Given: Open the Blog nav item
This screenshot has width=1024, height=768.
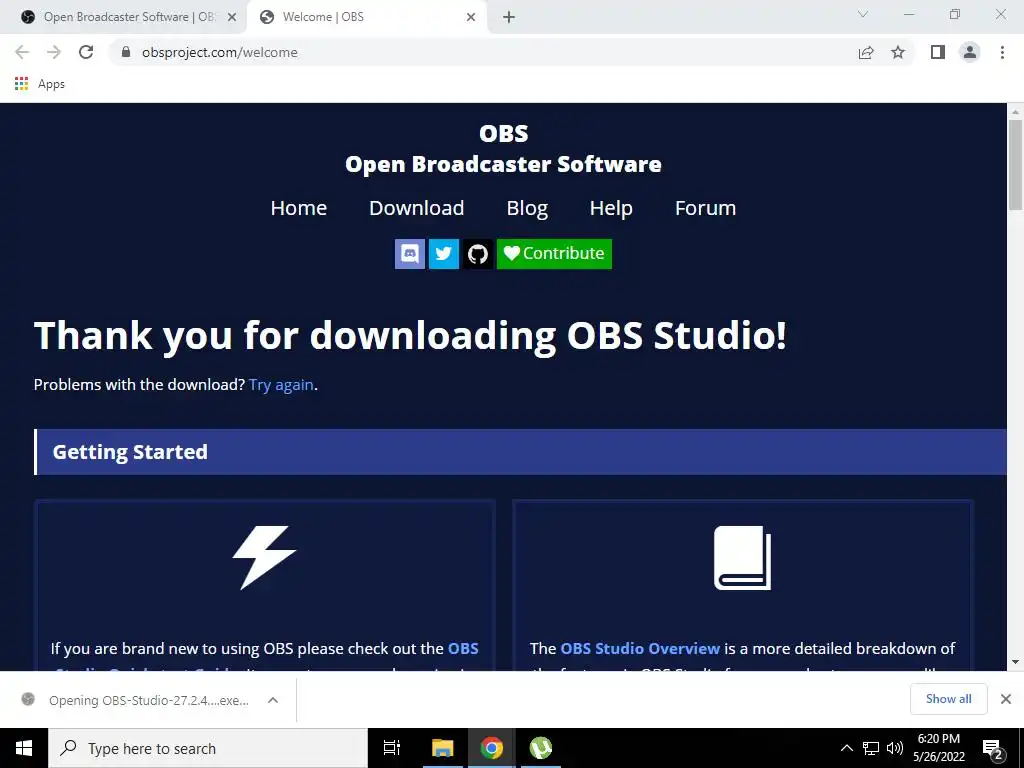Looking at the screenshot, I should coord(527,208).
